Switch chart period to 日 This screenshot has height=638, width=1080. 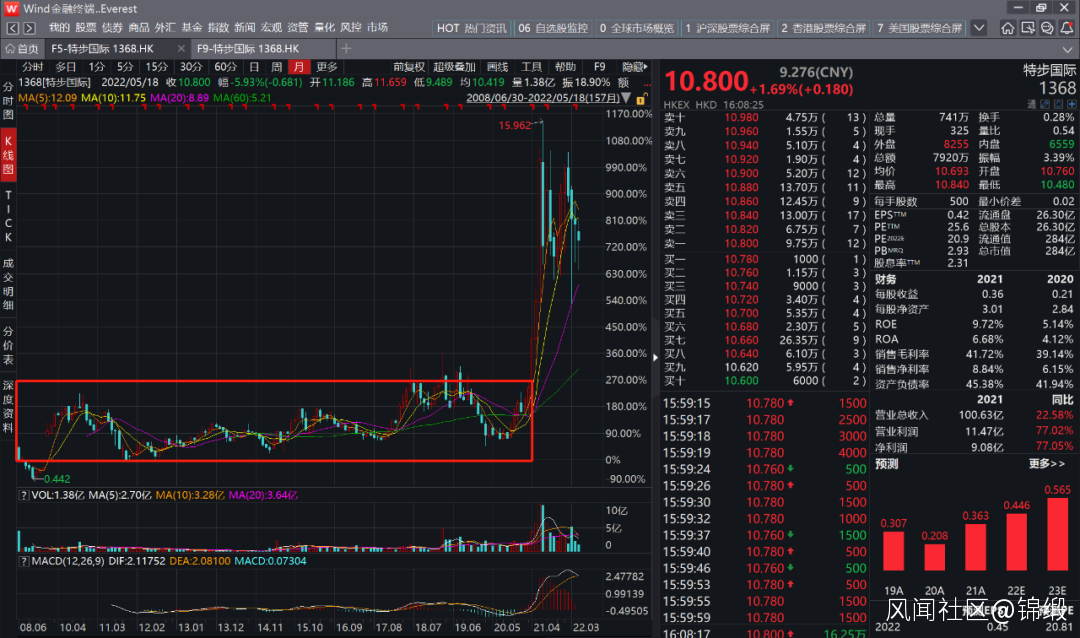coord(254,67)
